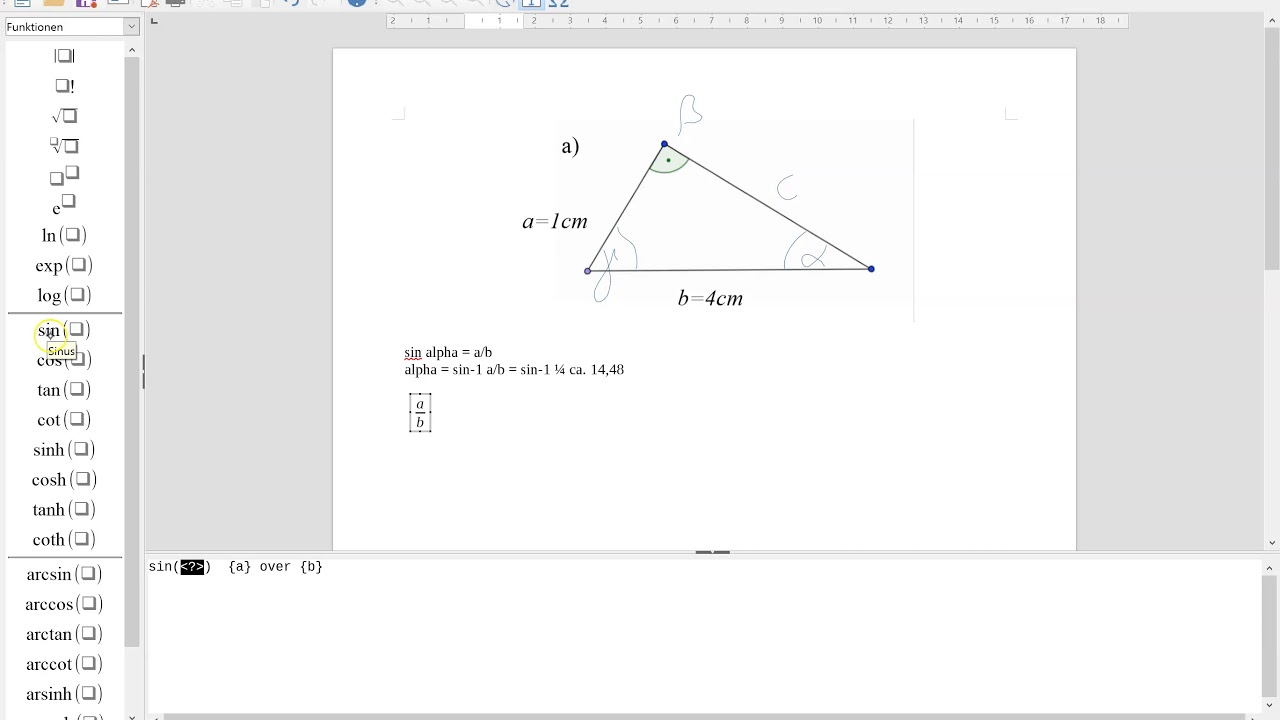Click the text line 'sin alpha = a/b'
This screenshot has height=720, width=1280.
click(448, 352)
